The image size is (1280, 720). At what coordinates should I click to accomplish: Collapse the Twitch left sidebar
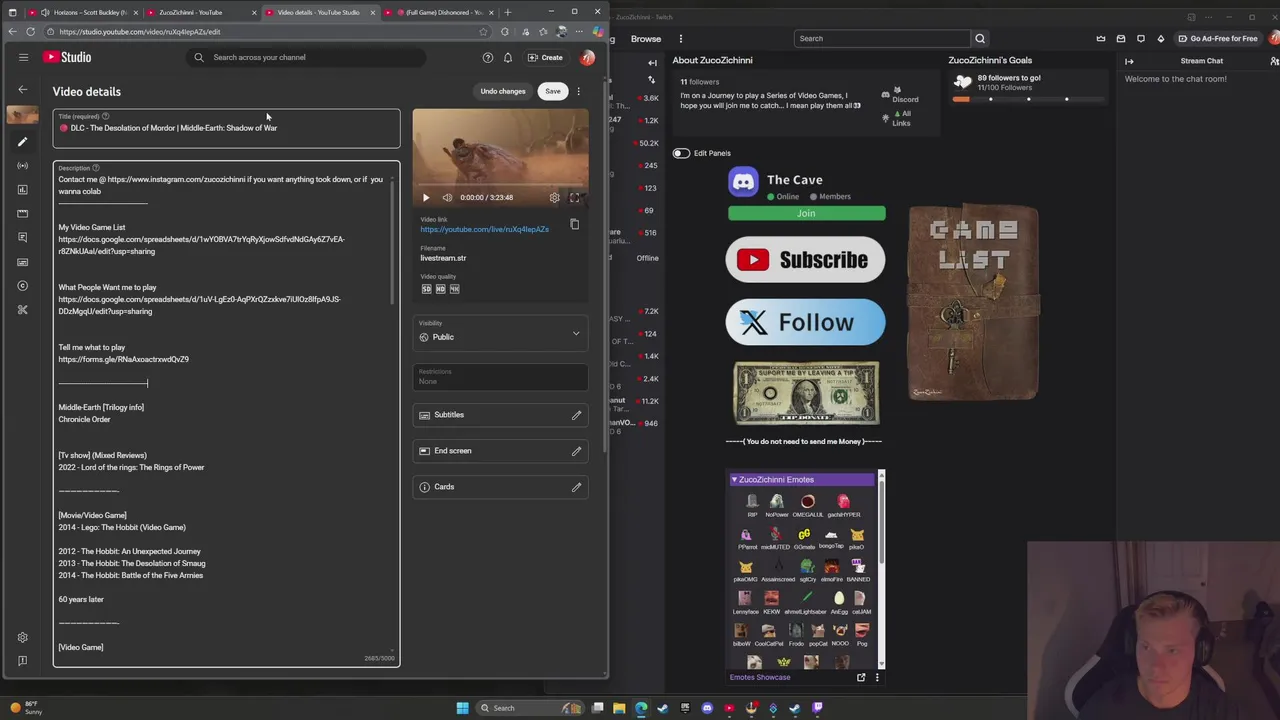coord(652,62)
